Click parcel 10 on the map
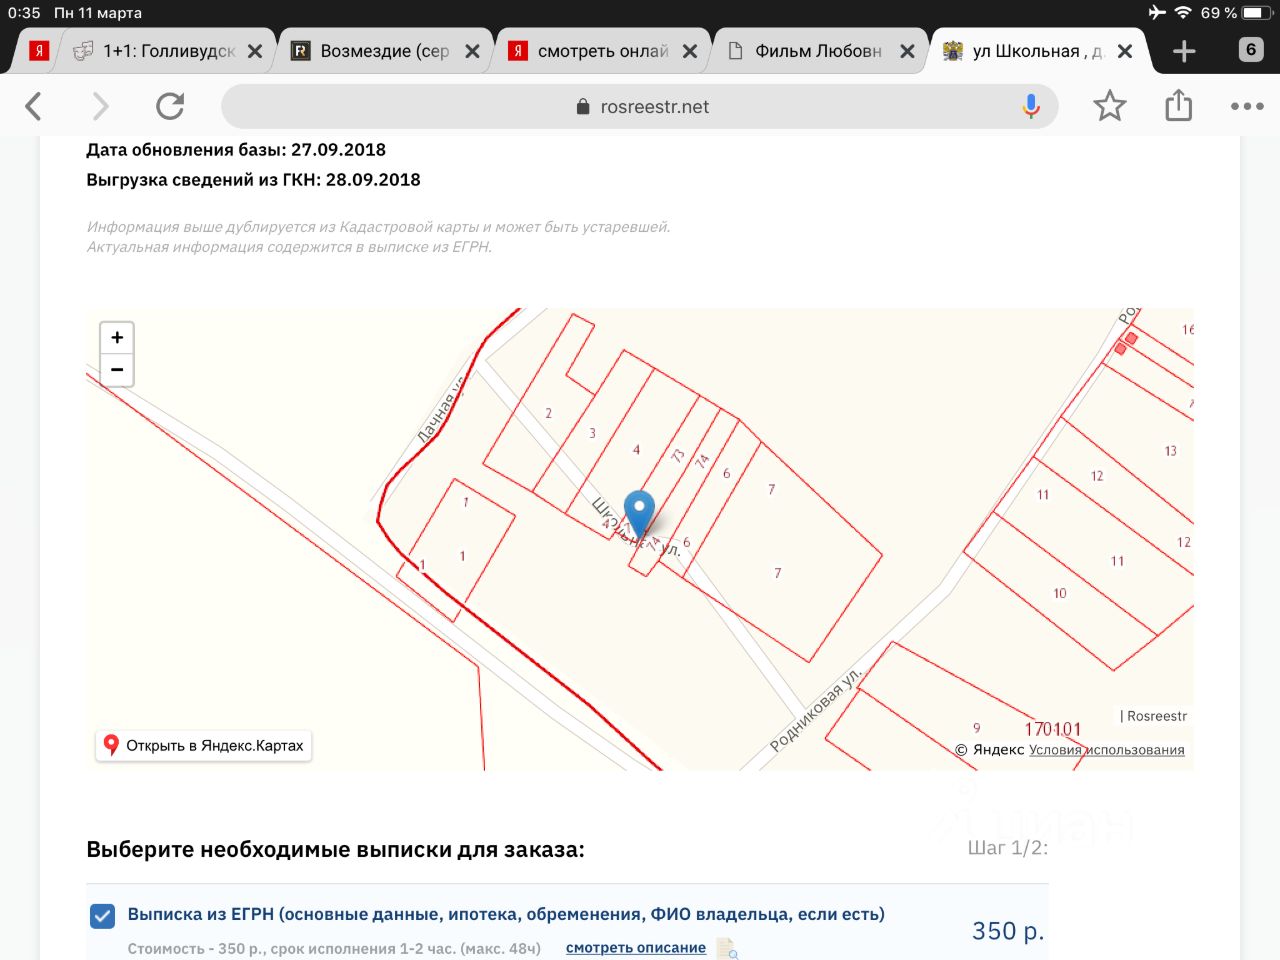The height and width of the screenshot is (960, 1280). pos(1060,593)
